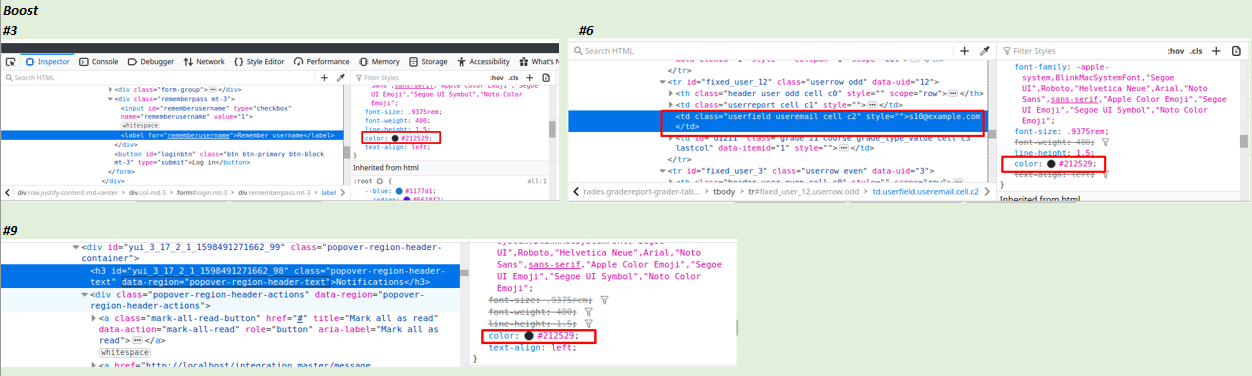1252x376 pixels.
Task: Open the Accessibility tab in screenshot #3
Action: [483, 62]
